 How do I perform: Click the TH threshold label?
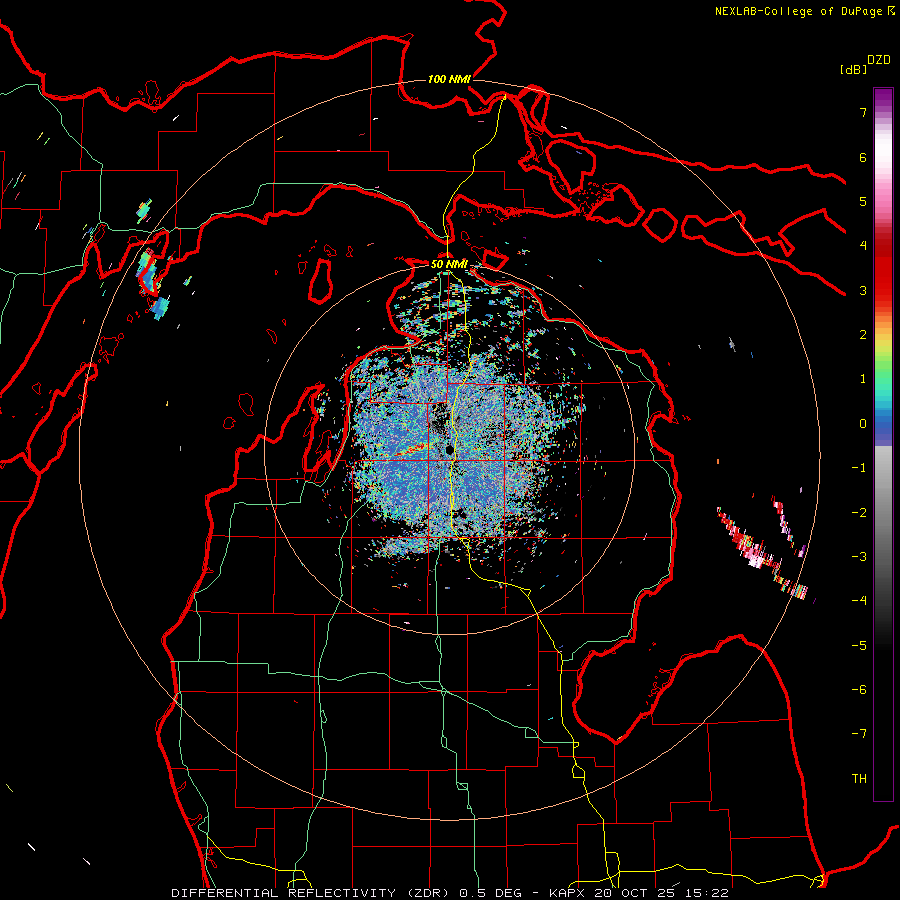pyautogui.click(x=859, y=779)
